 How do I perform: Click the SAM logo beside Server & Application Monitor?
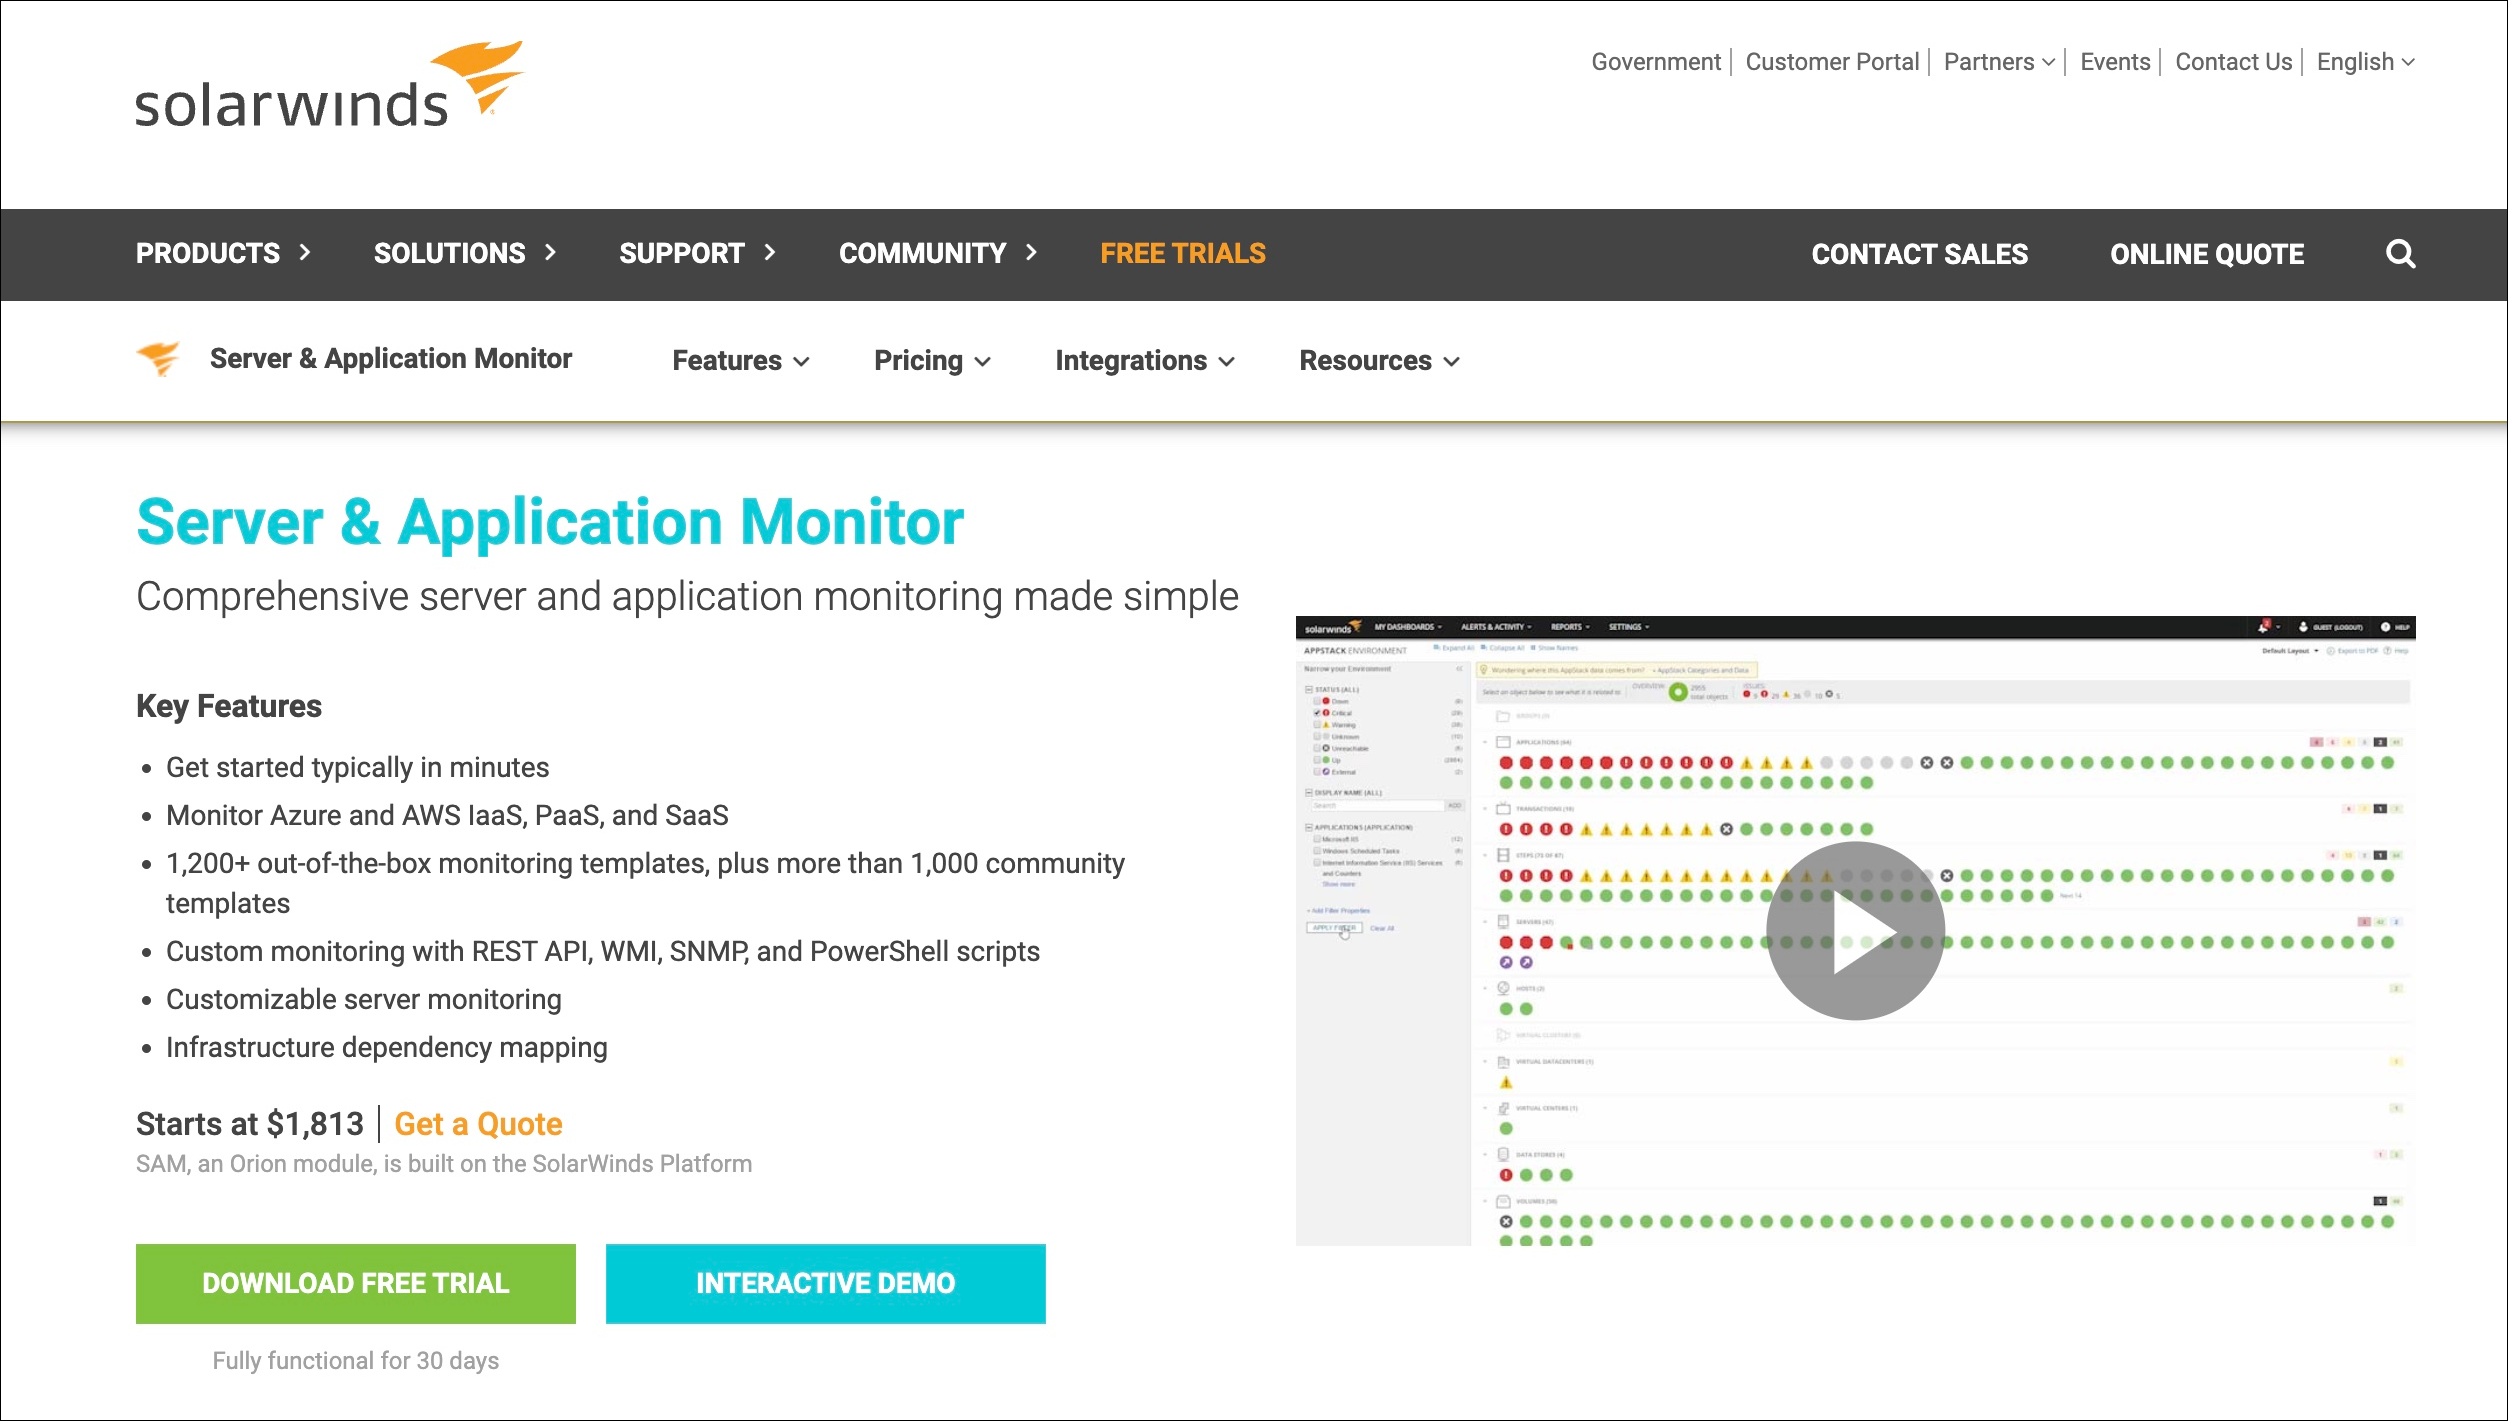(159, 359)
